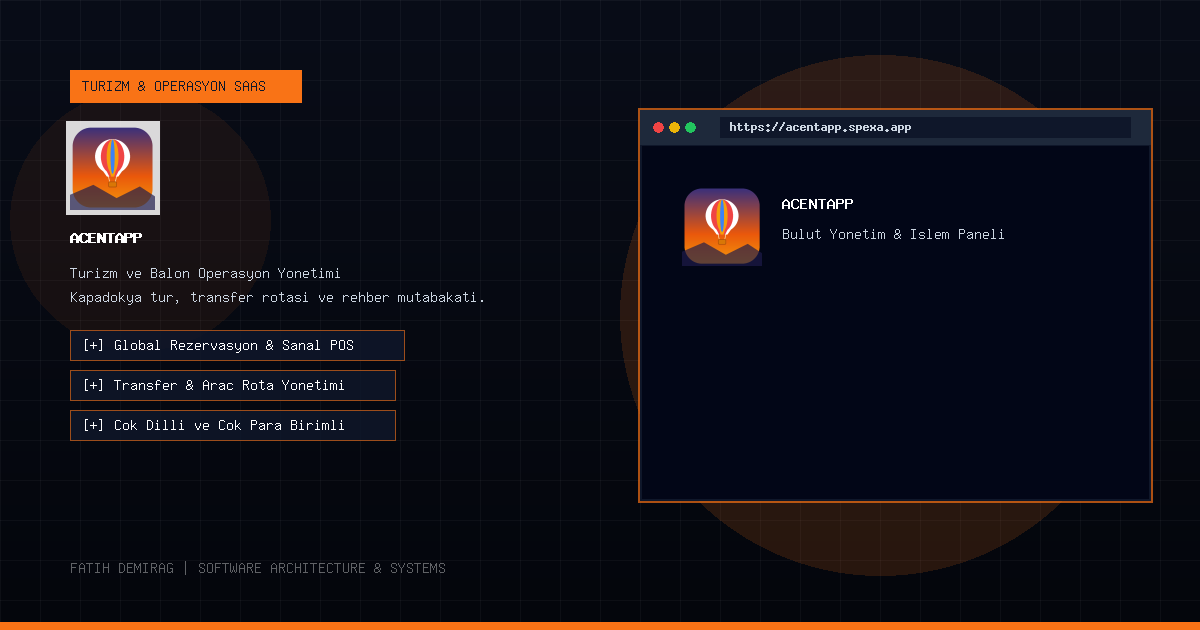Viewport: 1200px width, 630px height.
Task: Click the yellow window dot
Action: [674, 128]
